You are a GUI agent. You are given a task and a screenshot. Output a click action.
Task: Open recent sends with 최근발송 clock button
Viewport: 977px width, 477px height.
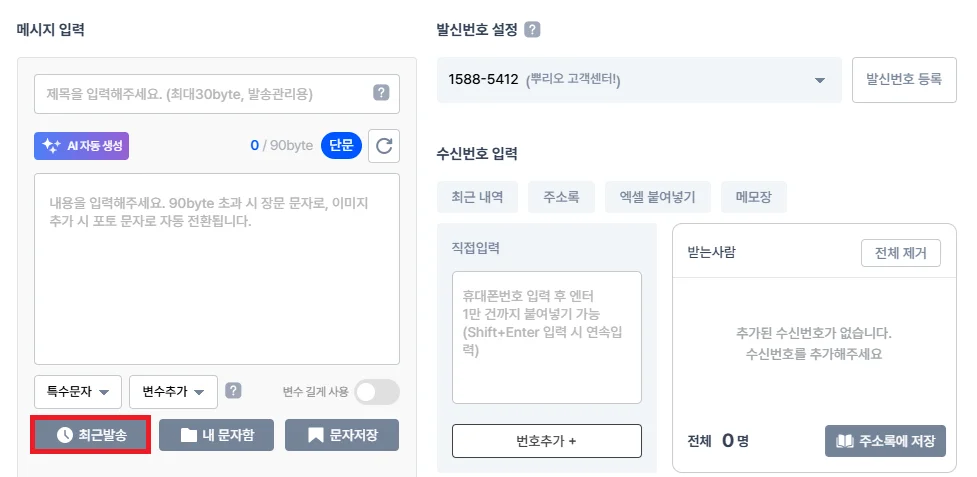(91, 435)
